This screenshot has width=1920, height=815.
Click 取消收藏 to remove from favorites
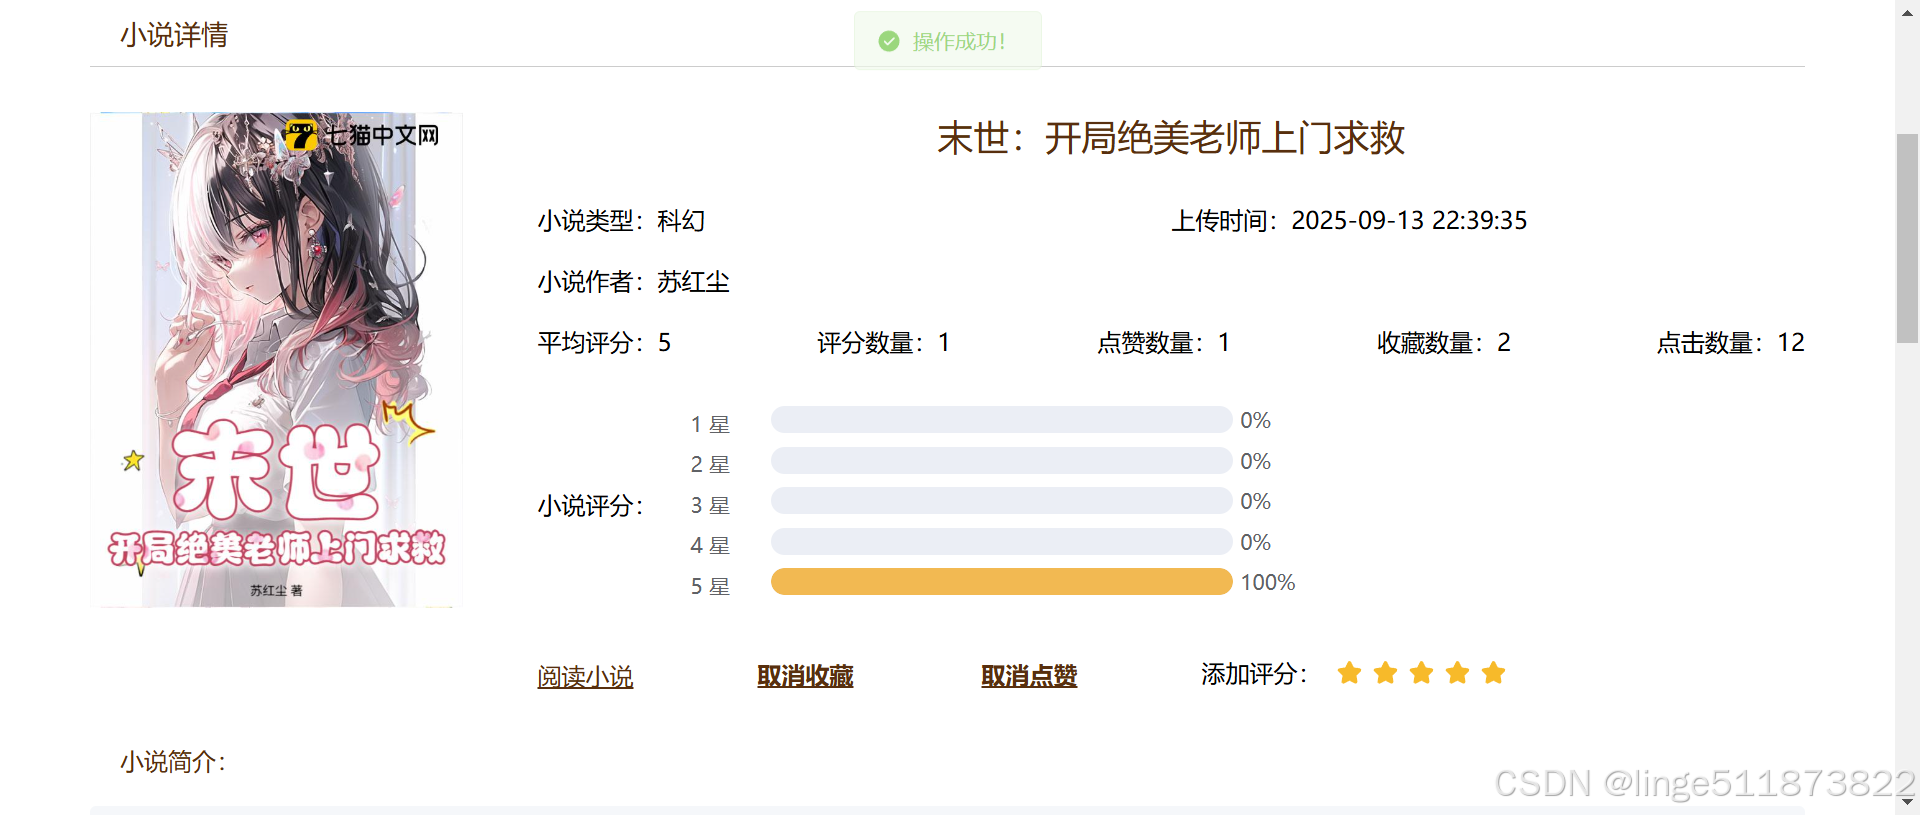(805, 677)
